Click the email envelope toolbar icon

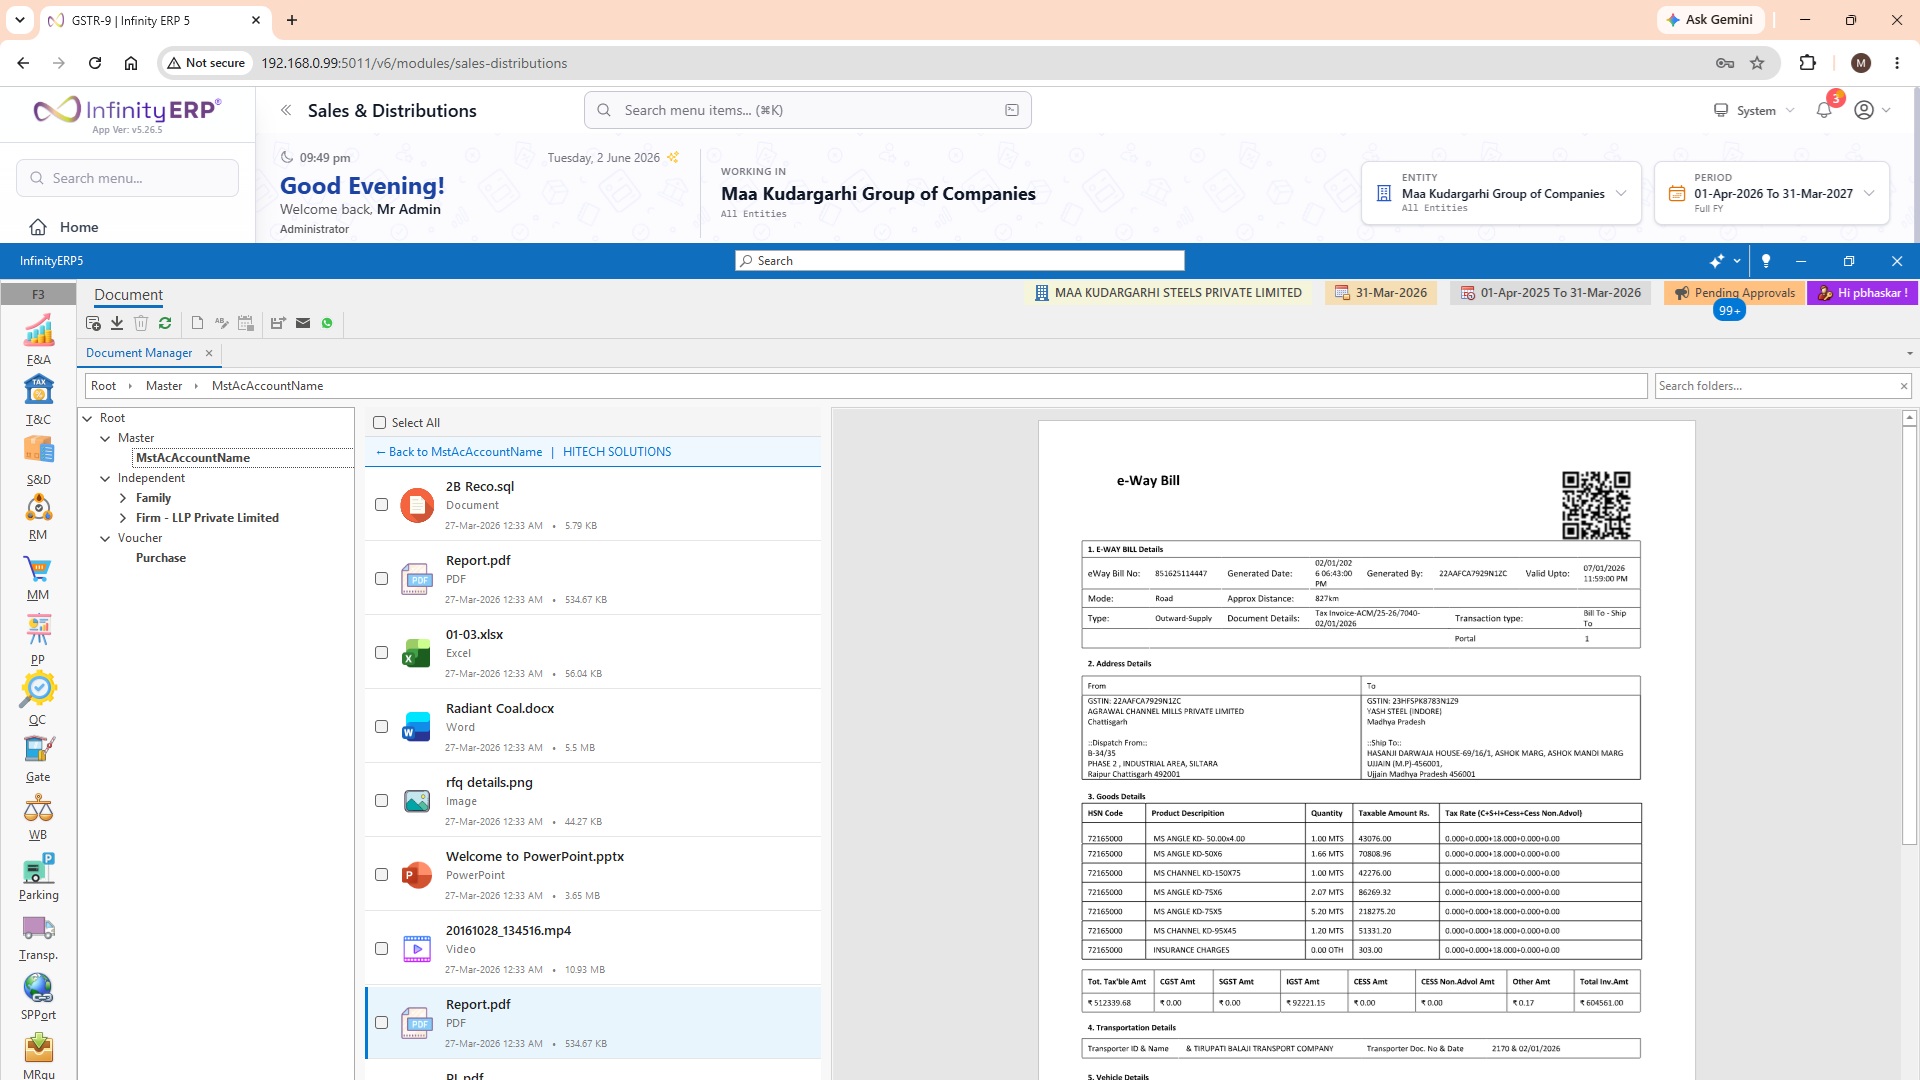pos(303,323)
